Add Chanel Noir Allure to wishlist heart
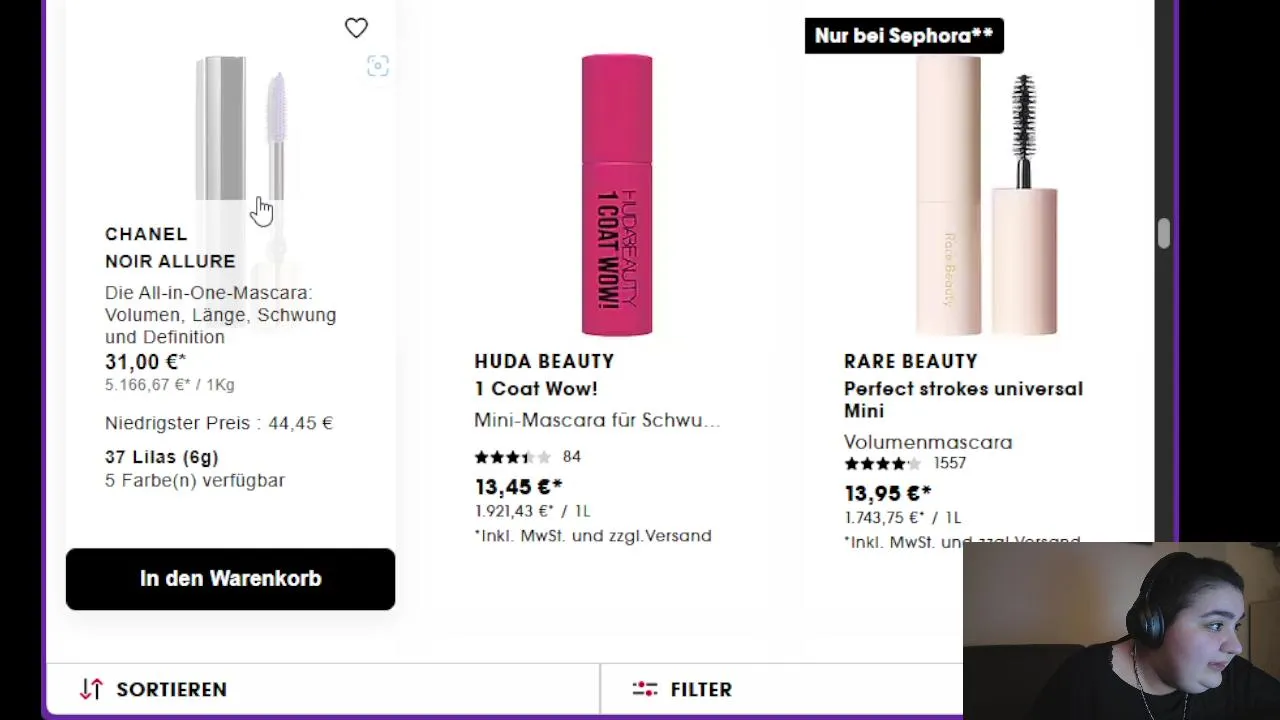1280x720 pixels. [356, 28]
